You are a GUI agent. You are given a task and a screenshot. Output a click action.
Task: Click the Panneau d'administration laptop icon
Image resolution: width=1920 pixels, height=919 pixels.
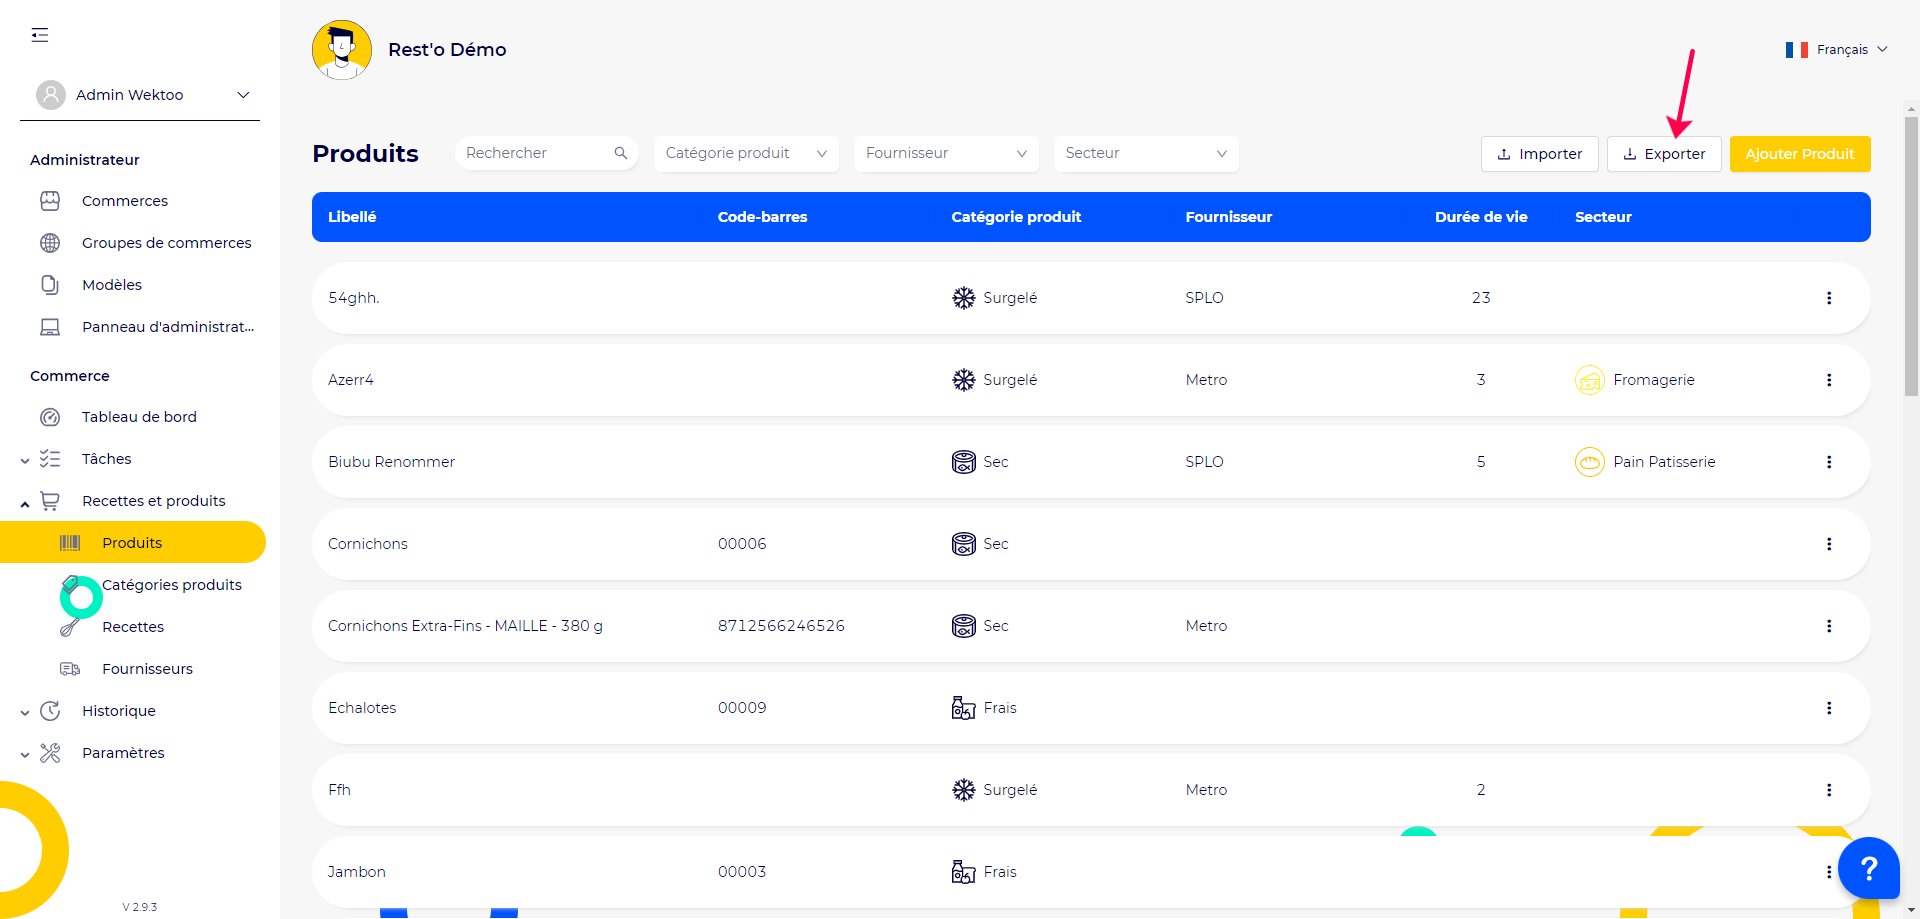[x=50, y=327]
